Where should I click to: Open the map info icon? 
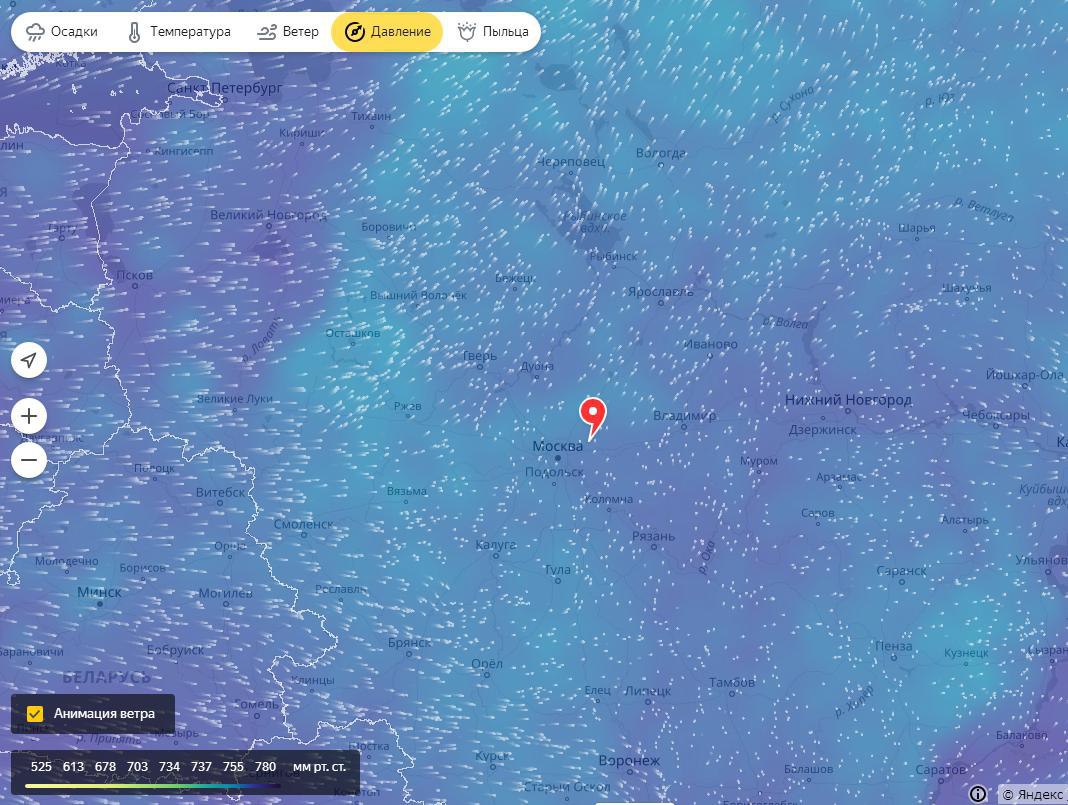click(x=977, y=793)
